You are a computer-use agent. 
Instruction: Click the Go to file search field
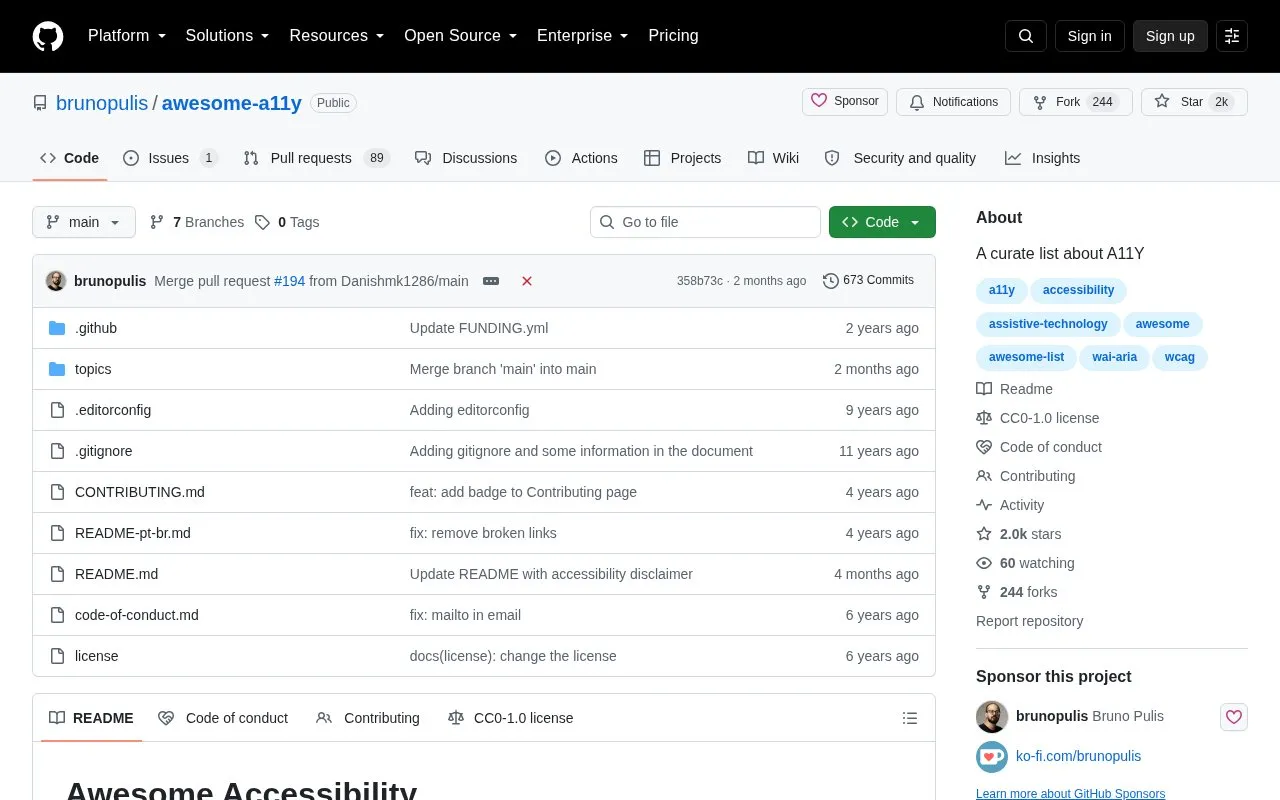click(x=705, y=222)
